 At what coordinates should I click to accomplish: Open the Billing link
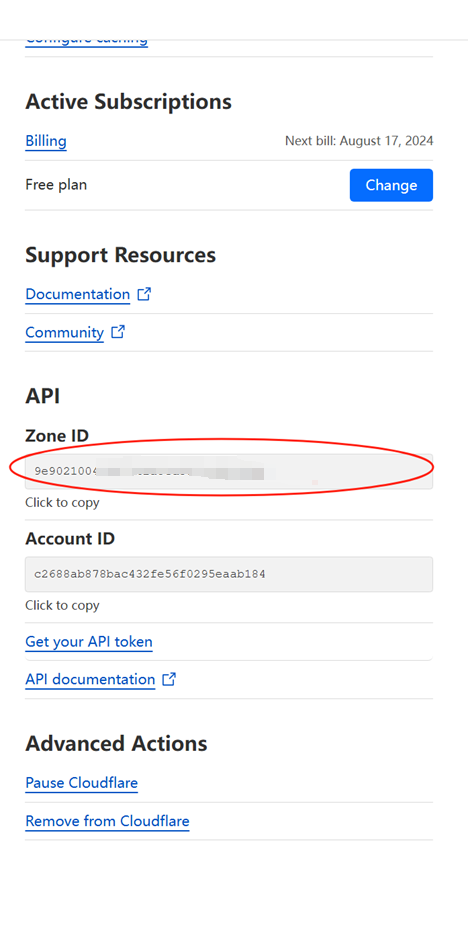(x=46, y=141)
